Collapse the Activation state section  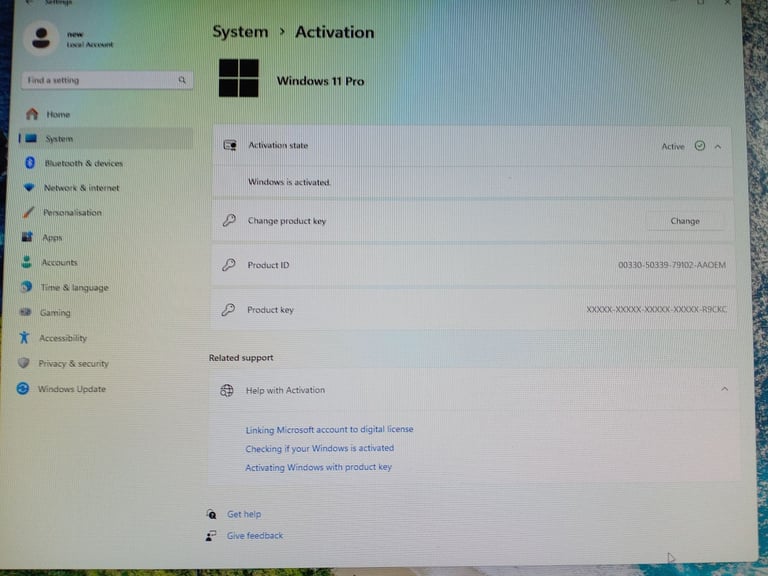[718, 146]
